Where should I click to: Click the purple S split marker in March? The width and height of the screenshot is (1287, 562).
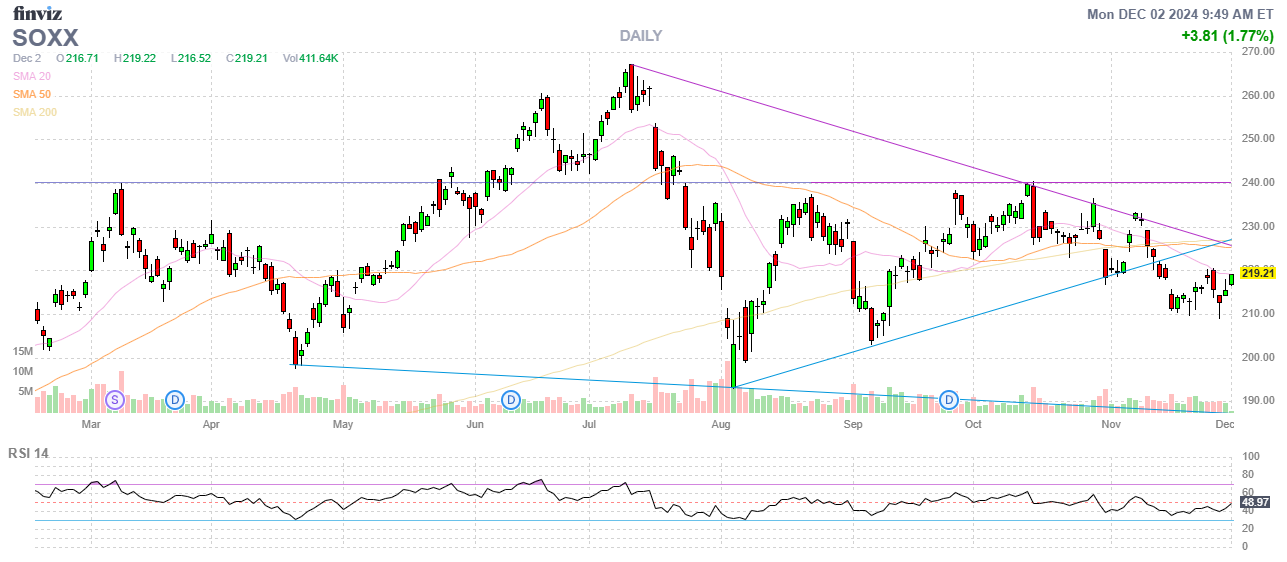point(114,400)
